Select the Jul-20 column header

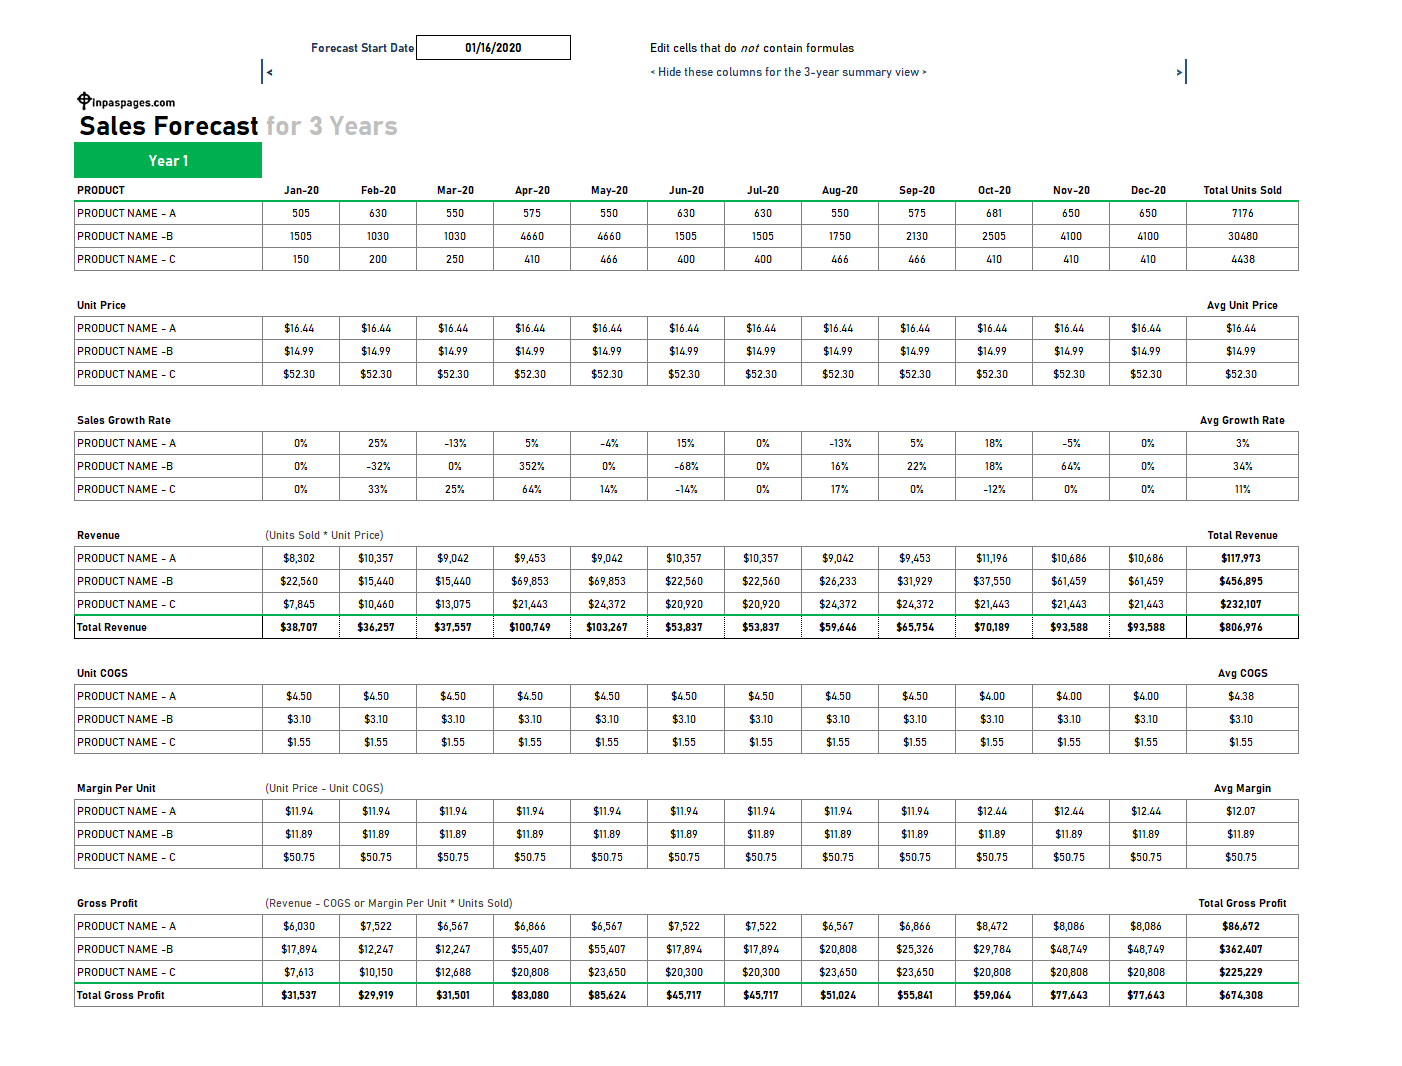(x=763, y=190)
